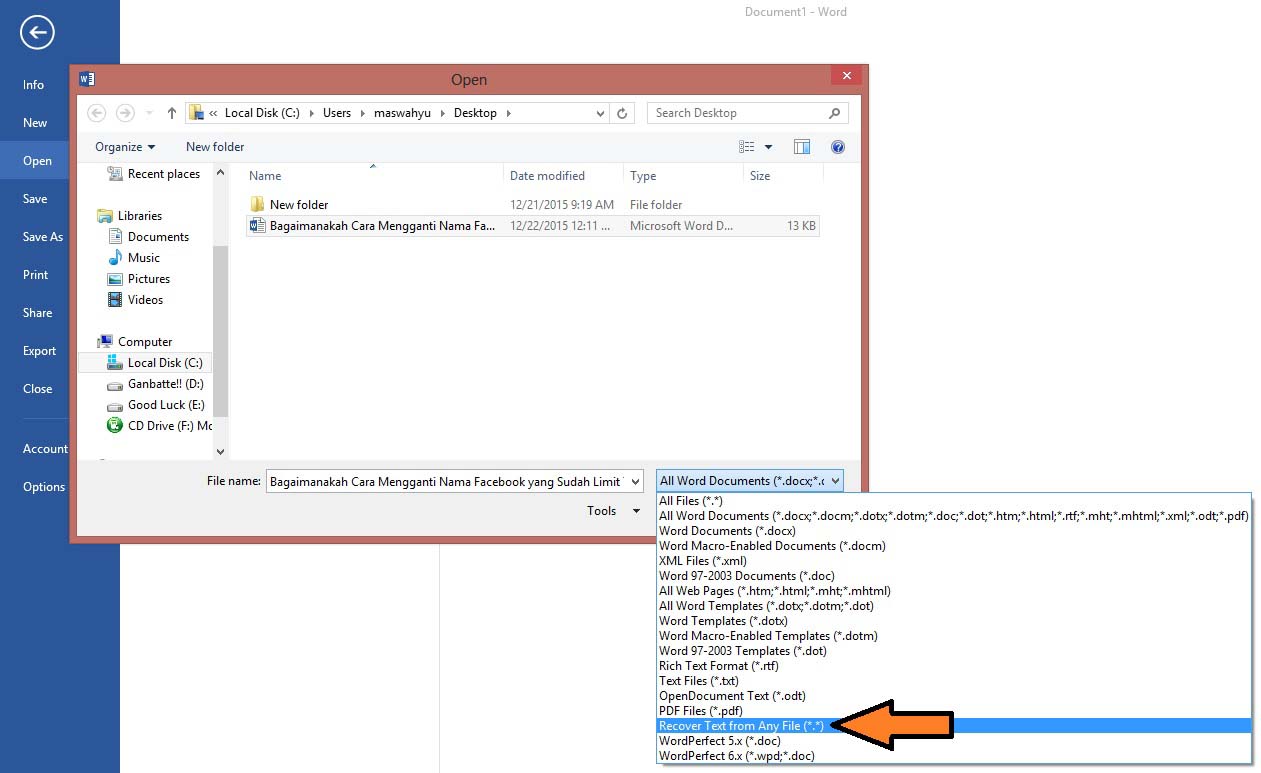Click the search magnifier icon
The height and width of the screenshot is (773, 1261).
pos(835,113)
